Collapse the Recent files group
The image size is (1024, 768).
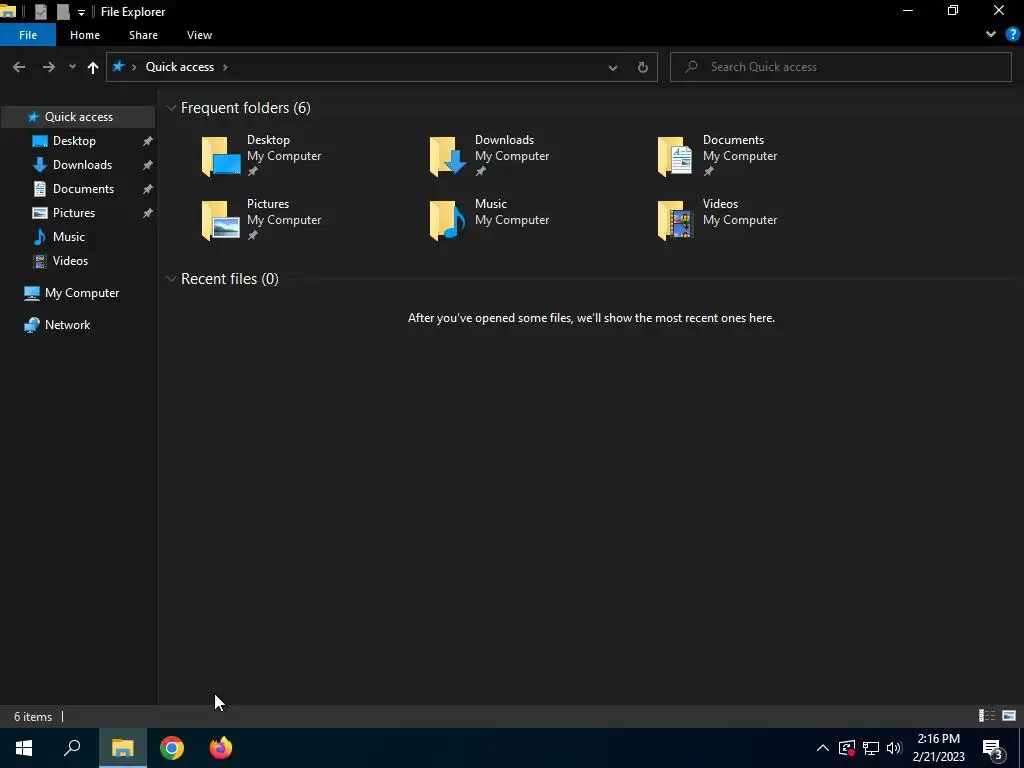pos(171,279)
